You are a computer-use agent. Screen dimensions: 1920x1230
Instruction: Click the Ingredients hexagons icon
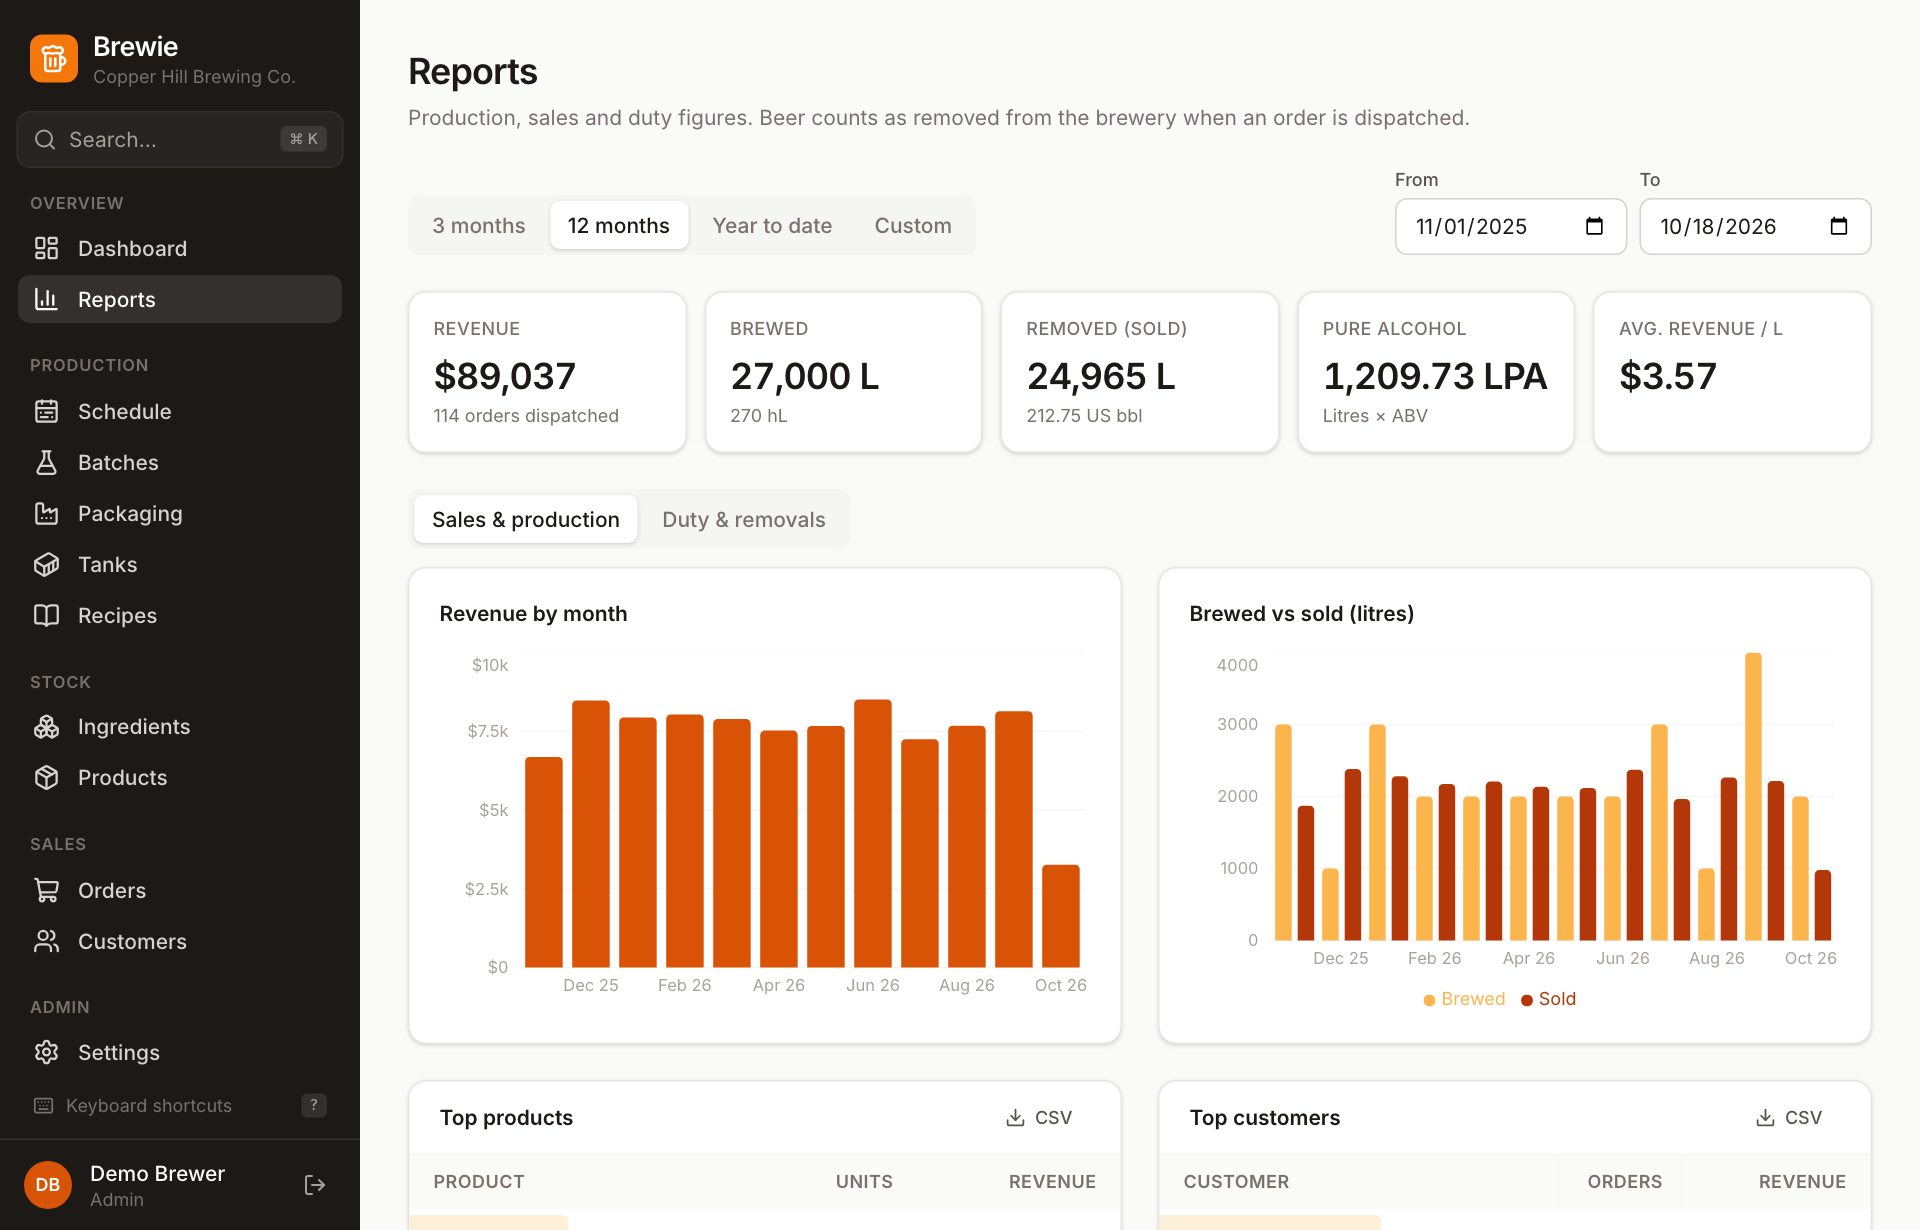pos(46,726)
